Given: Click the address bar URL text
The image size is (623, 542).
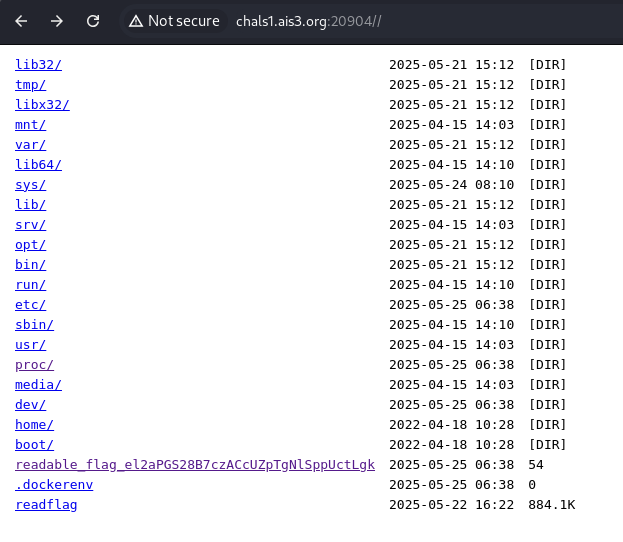Looking at the screenshot, I should click(x=308, y=21).
